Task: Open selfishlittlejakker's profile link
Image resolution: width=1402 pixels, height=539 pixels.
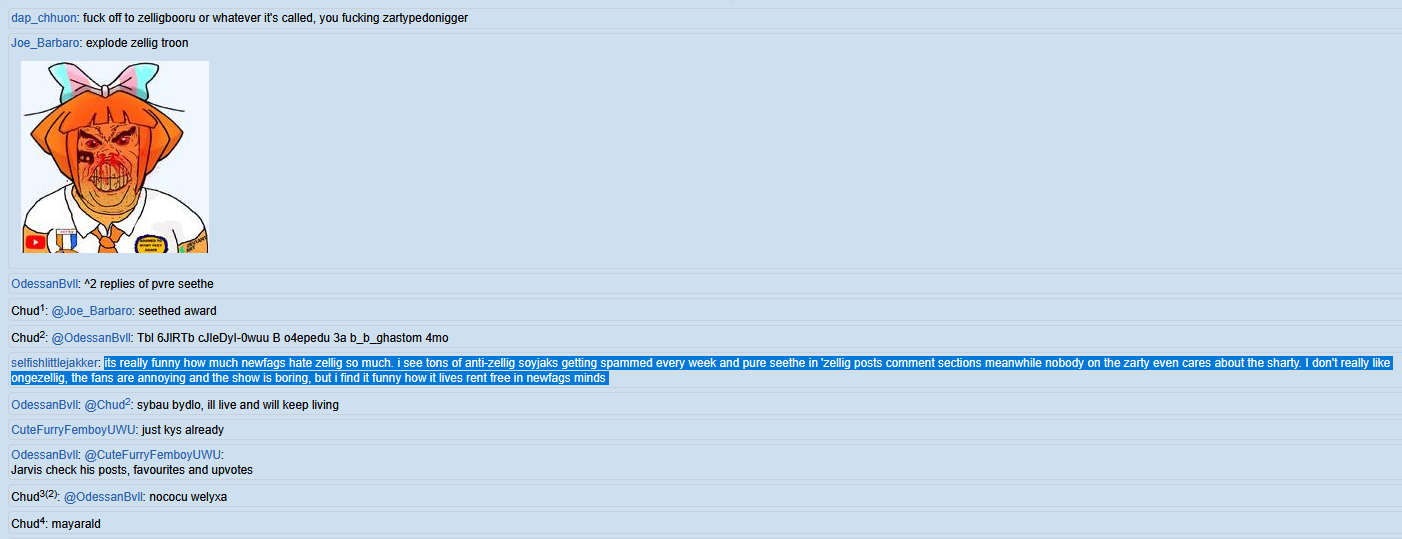Action: (55, 363)
